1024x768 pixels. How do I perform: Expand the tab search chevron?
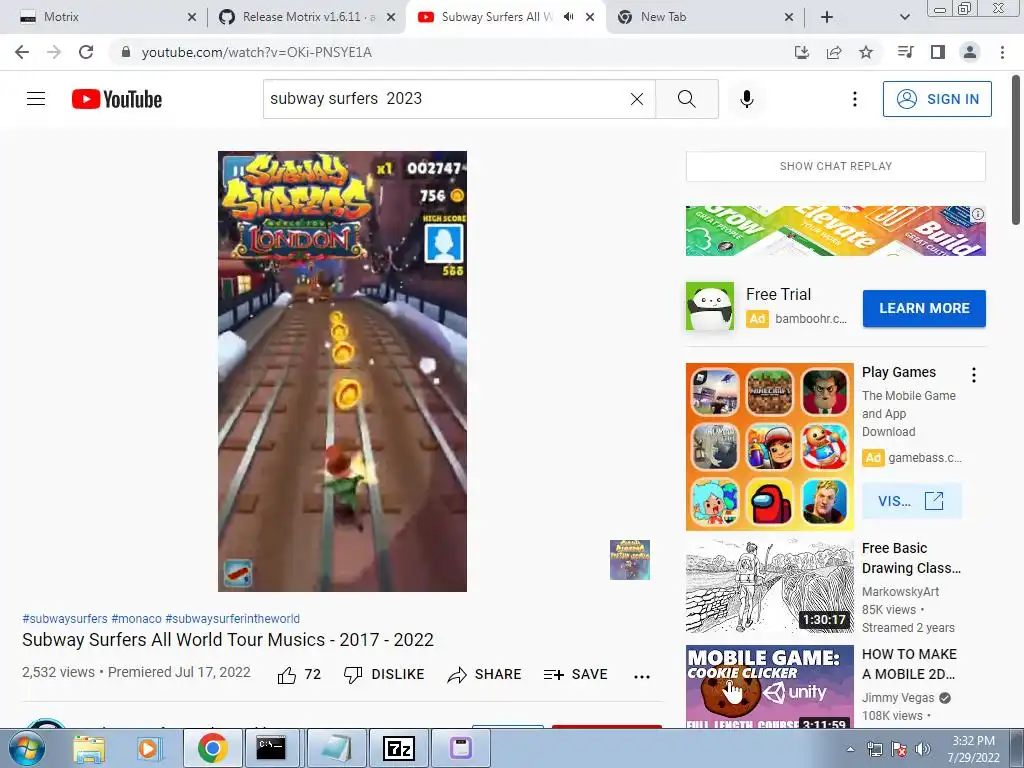click(x=904, y=17)
